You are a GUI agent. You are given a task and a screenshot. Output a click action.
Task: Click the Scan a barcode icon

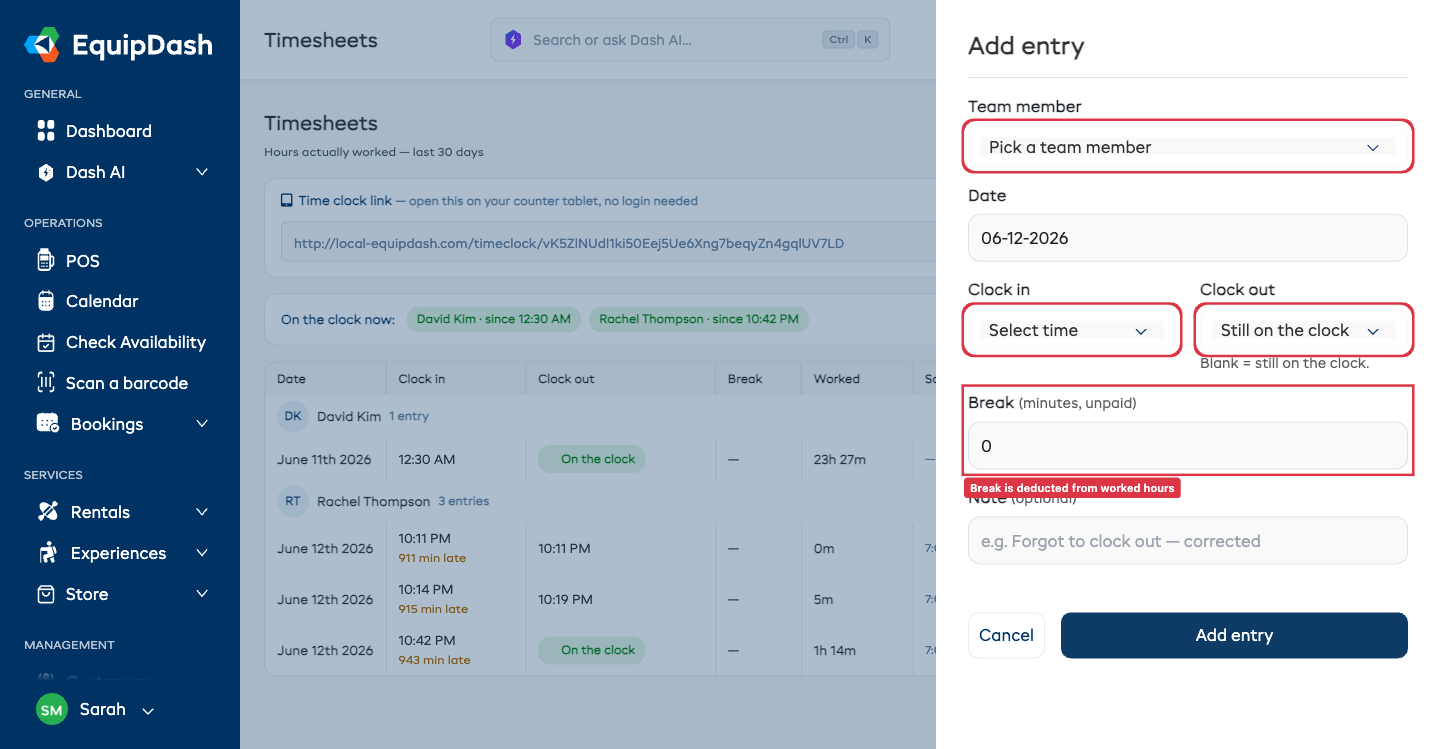coord(45,383)
